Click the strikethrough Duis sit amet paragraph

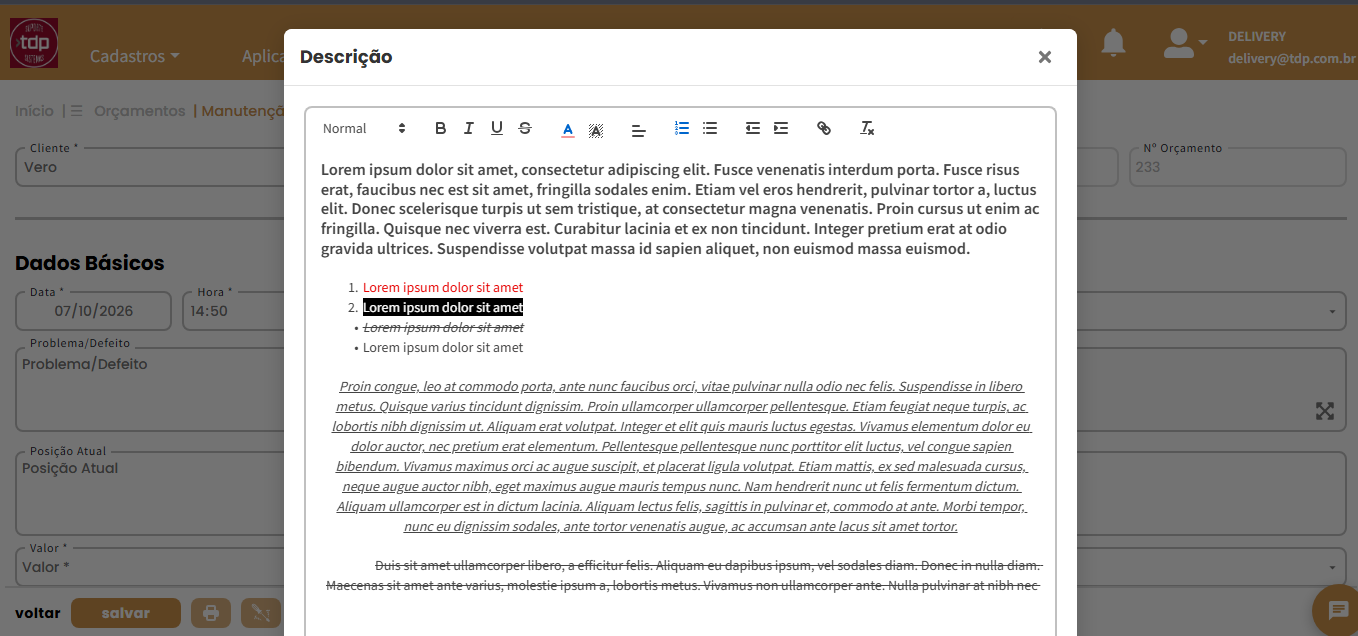(x=683, y=576)
